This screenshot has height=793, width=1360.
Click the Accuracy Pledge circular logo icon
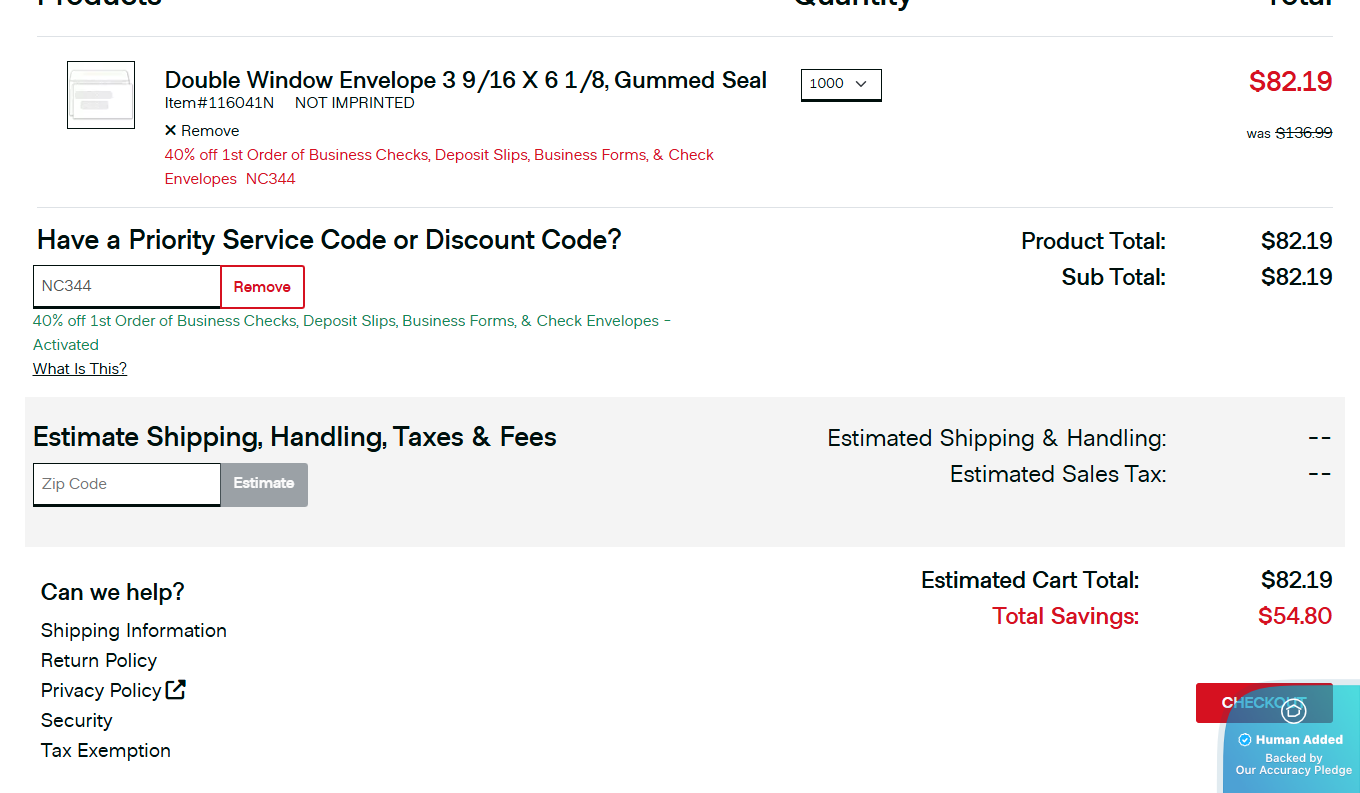[x=1294, y=710]
